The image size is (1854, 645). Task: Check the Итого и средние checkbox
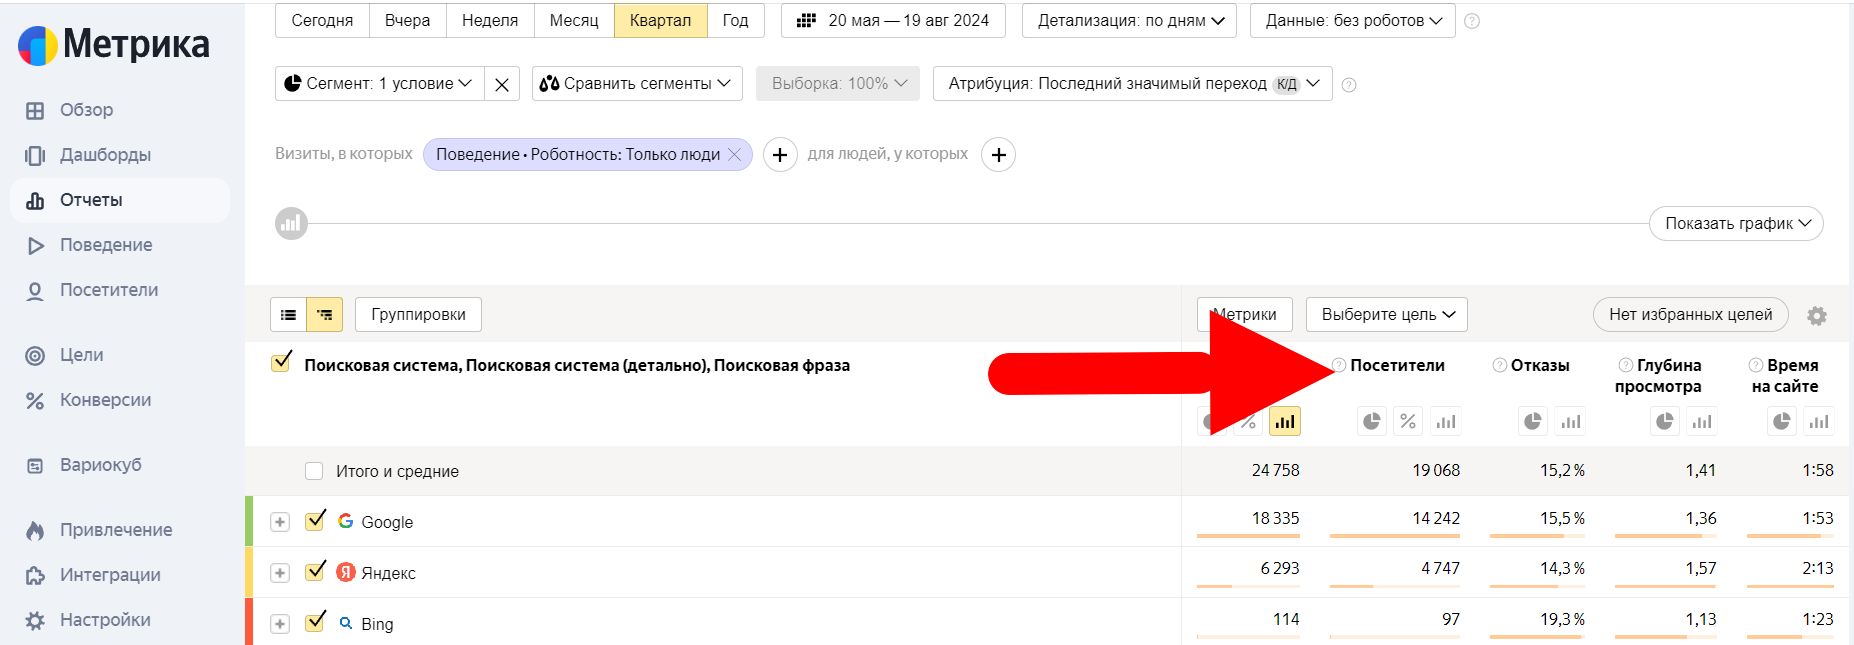[x=314, y=471]
